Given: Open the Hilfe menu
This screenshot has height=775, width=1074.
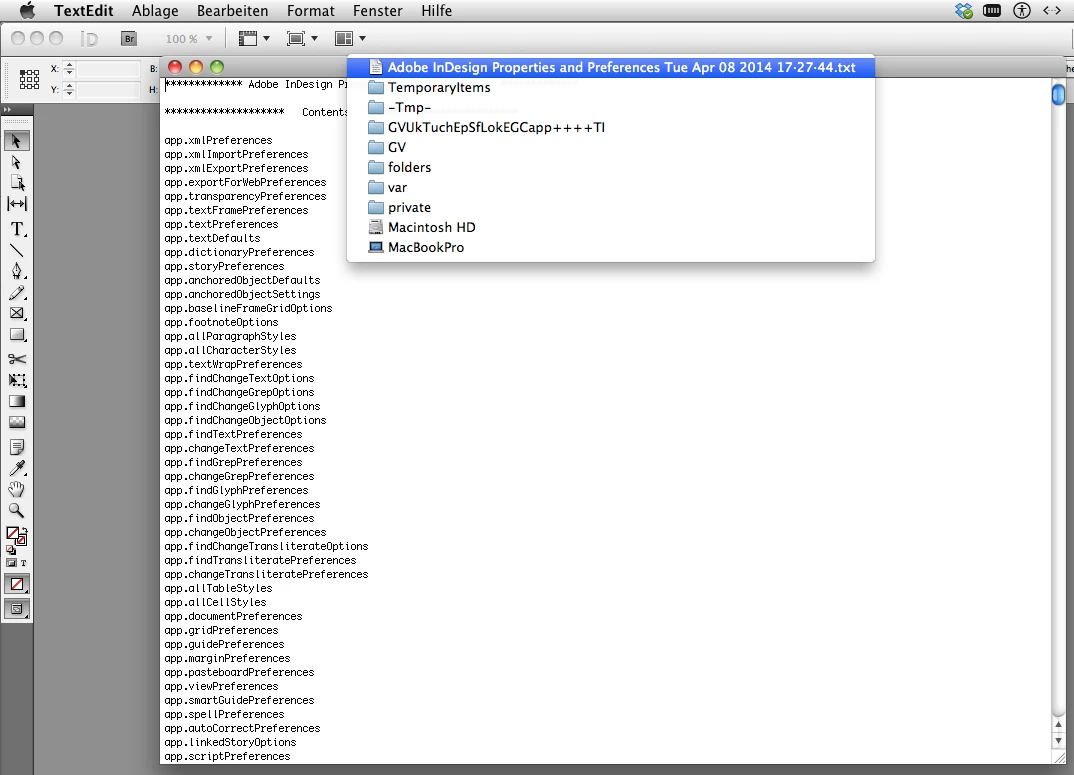Looking at the screenshot, I should pos(436,11).
